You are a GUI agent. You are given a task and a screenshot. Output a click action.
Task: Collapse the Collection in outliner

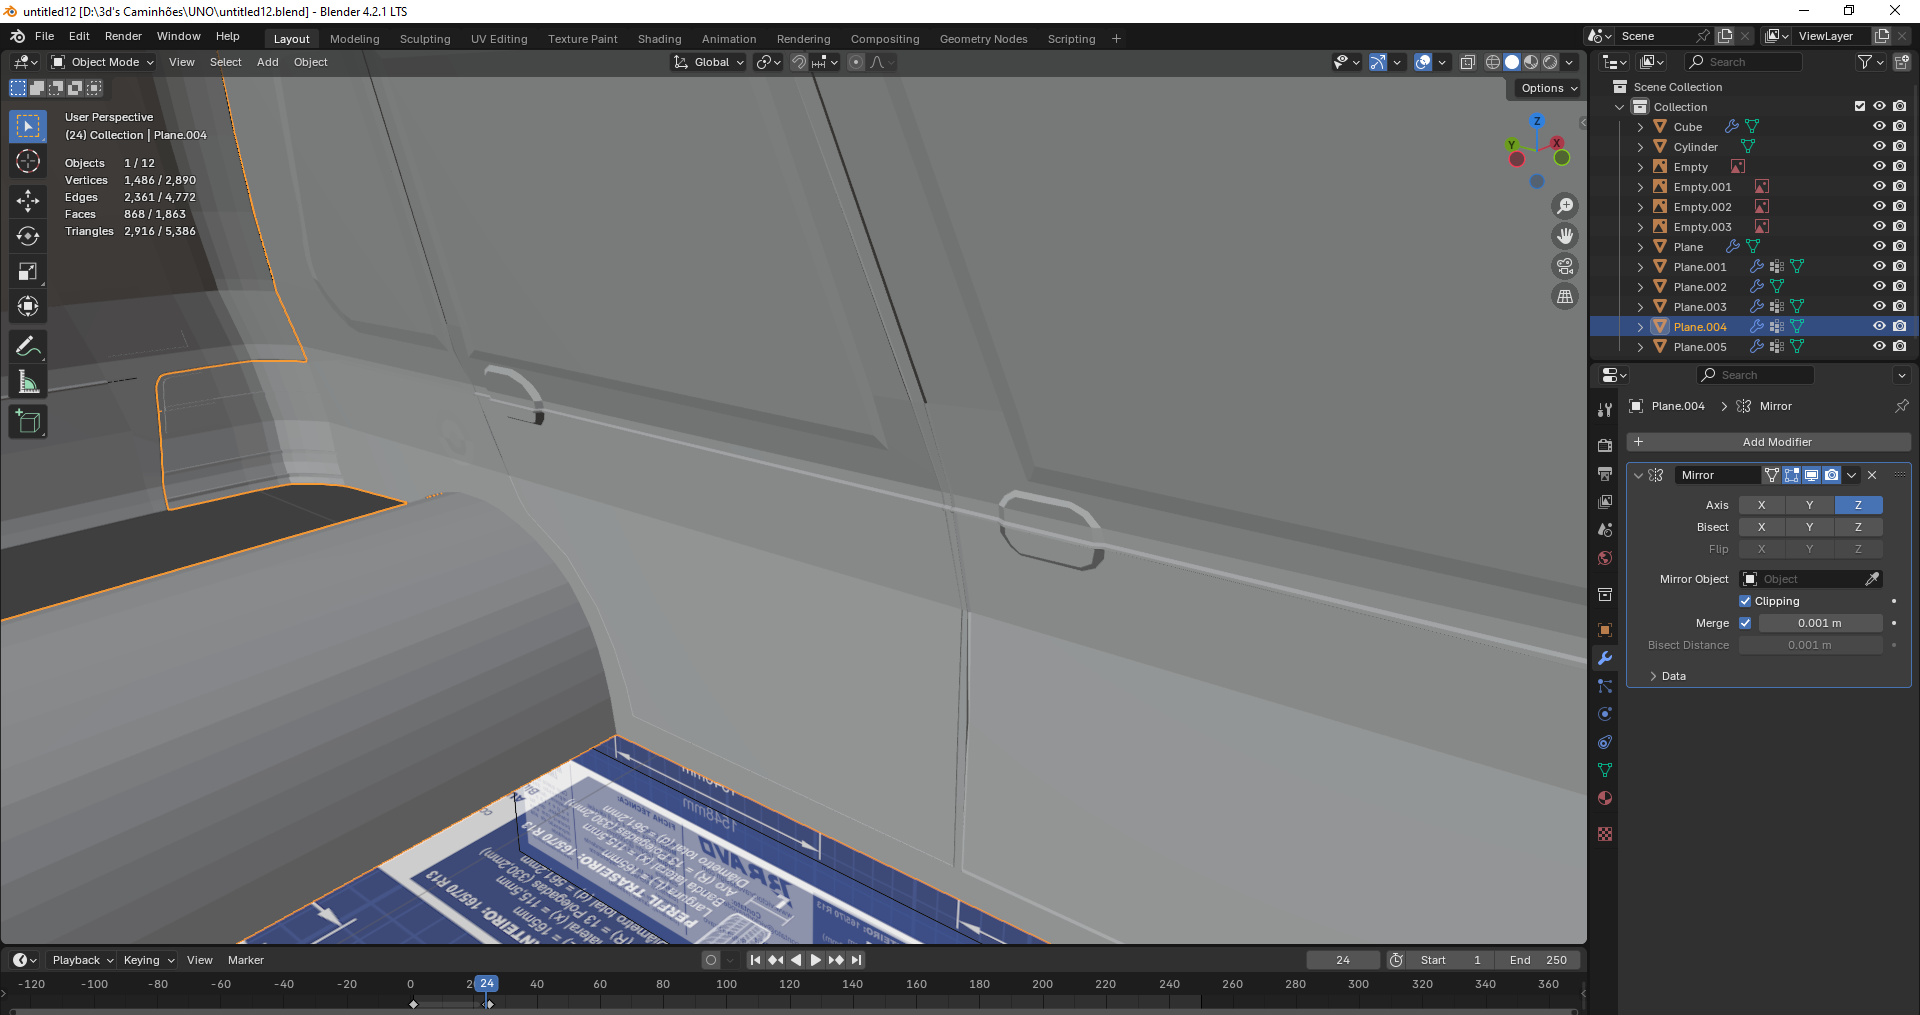pos(1620,107)
